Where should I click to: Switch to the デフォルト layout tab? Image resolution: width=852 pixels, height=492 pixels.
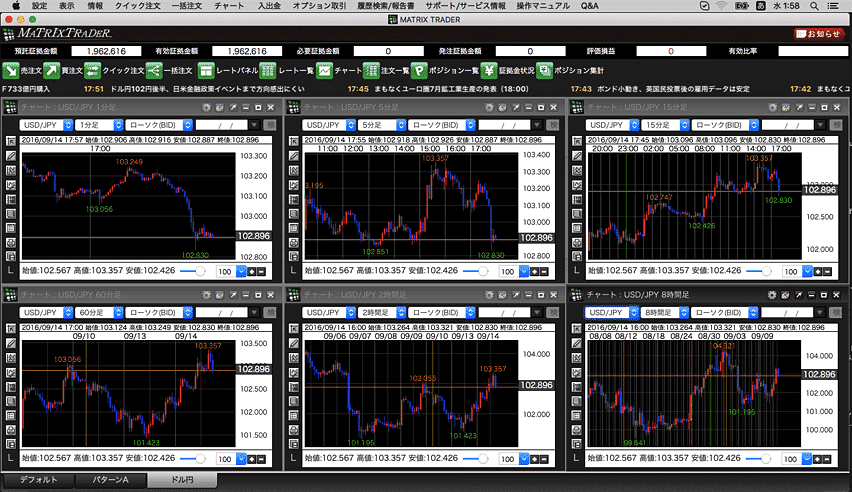[x=39, y=480]
